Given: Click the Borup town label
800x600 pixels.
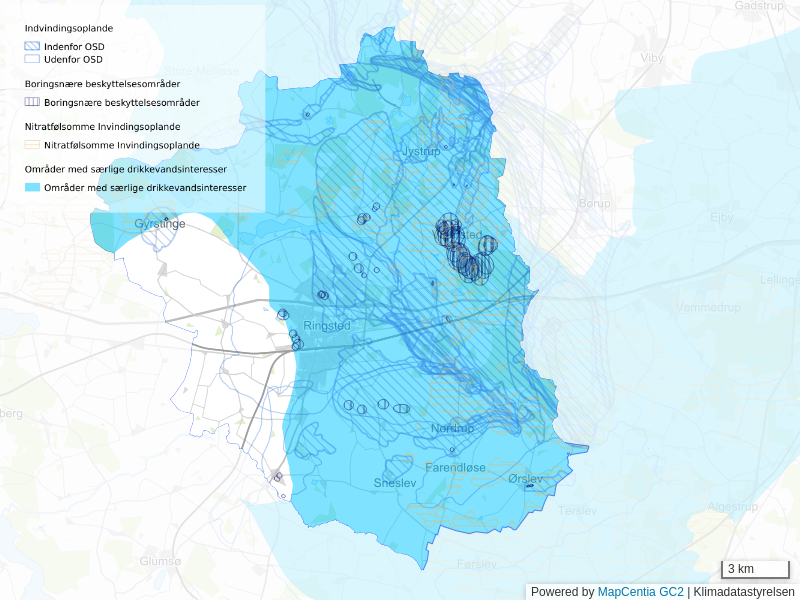Looking at the screenshot, I should 594,204.
